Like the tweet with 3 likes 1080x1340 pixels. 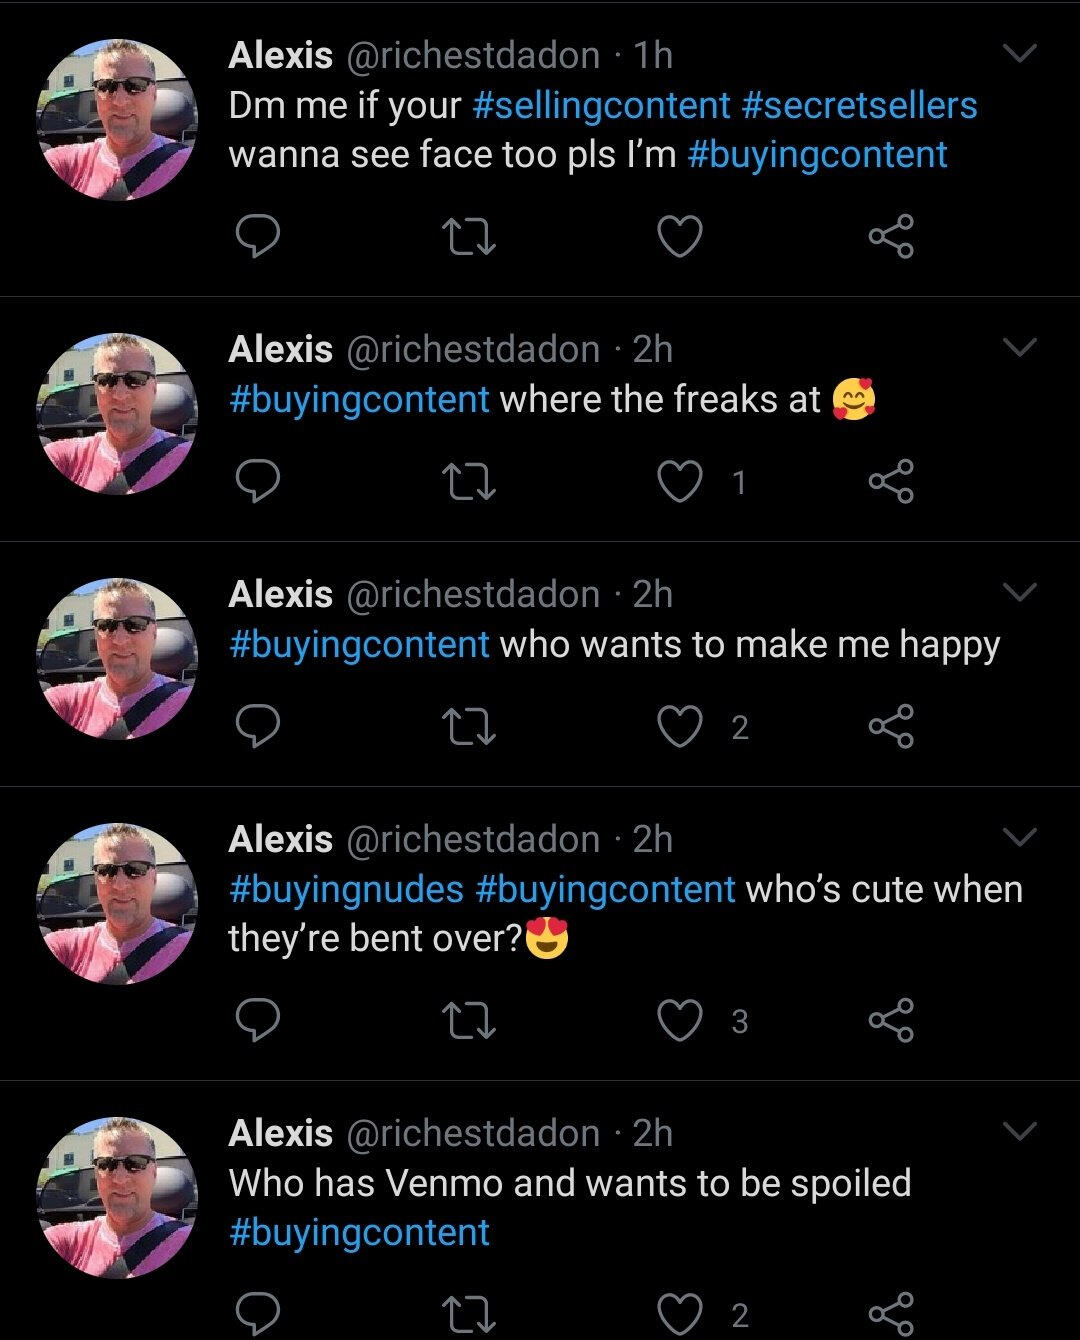[x=680, y=1020]
